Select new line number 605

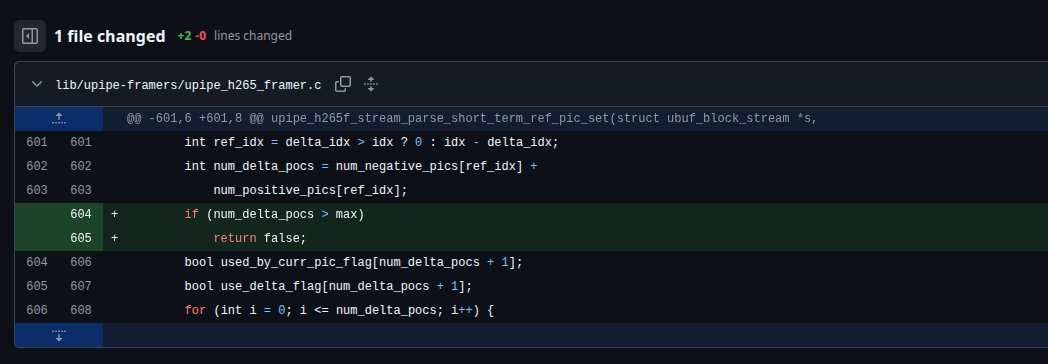(x=80, y=238)
